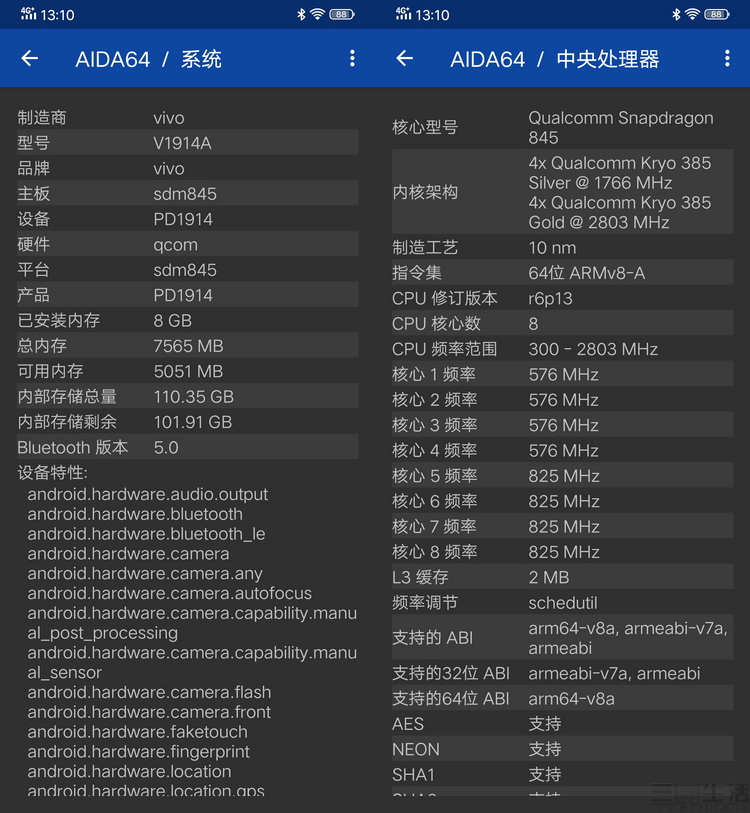The image size is (750, 813).
Task: Tap Wi-Fi icon in left status bar
Action: pyautogui.click(x=317, y=15)
